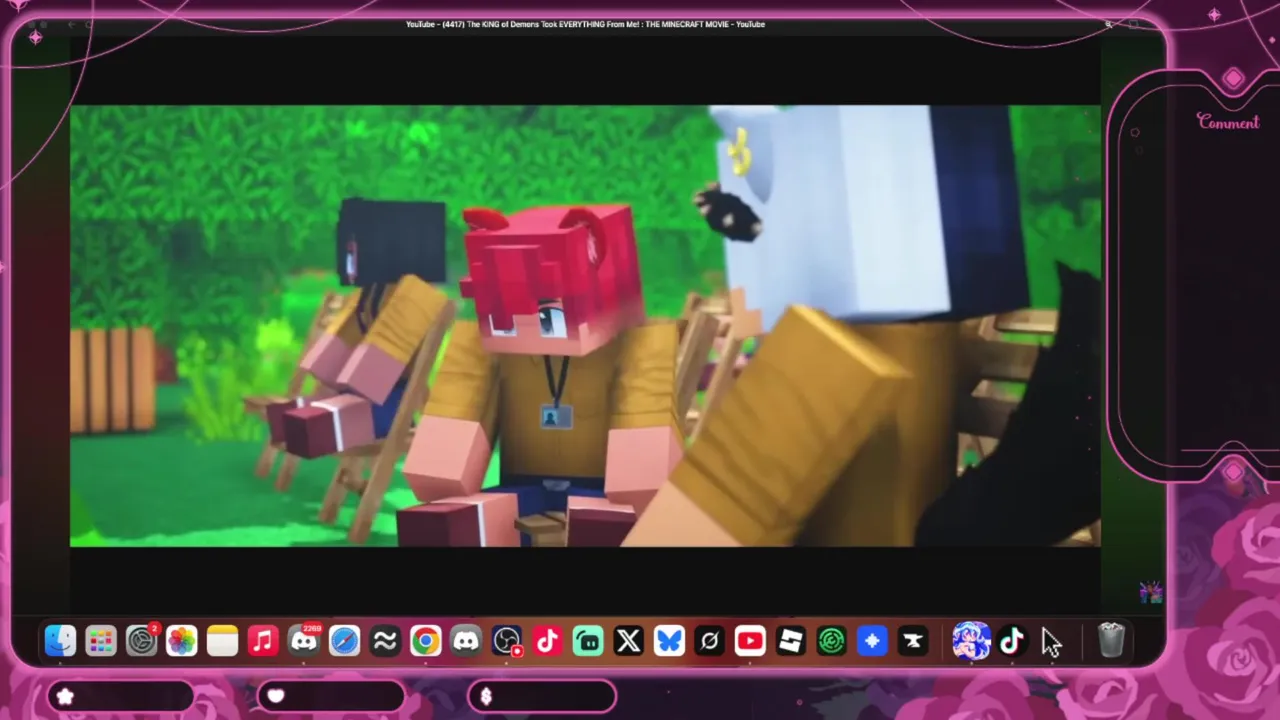Open the red TikTok icon in dock
Screen dimensions: 1280x720
[x=547, y=641]
